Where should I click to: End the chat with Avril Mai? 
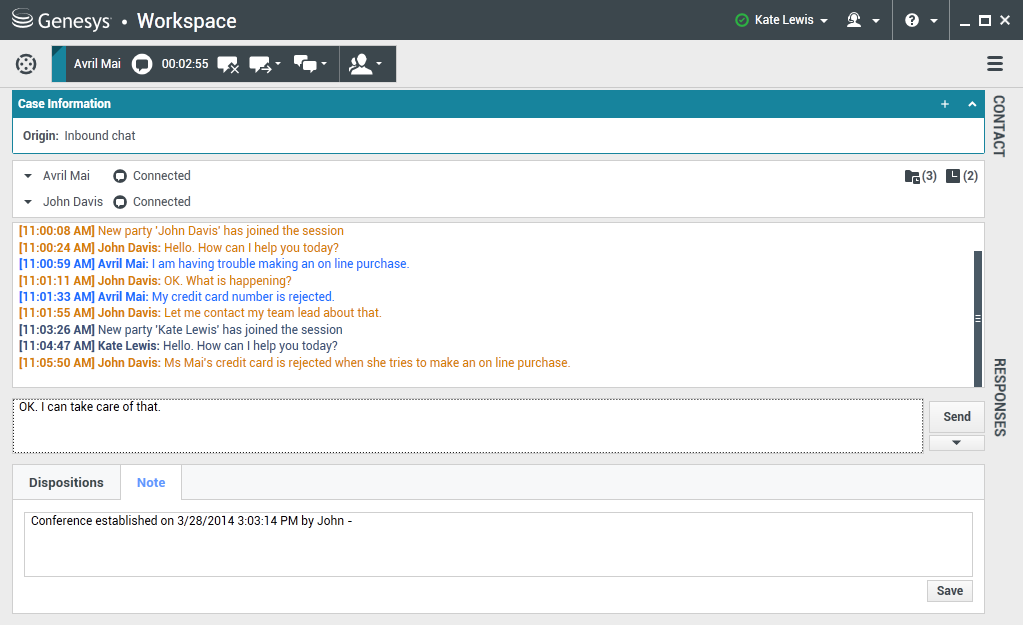click(227, 64)
